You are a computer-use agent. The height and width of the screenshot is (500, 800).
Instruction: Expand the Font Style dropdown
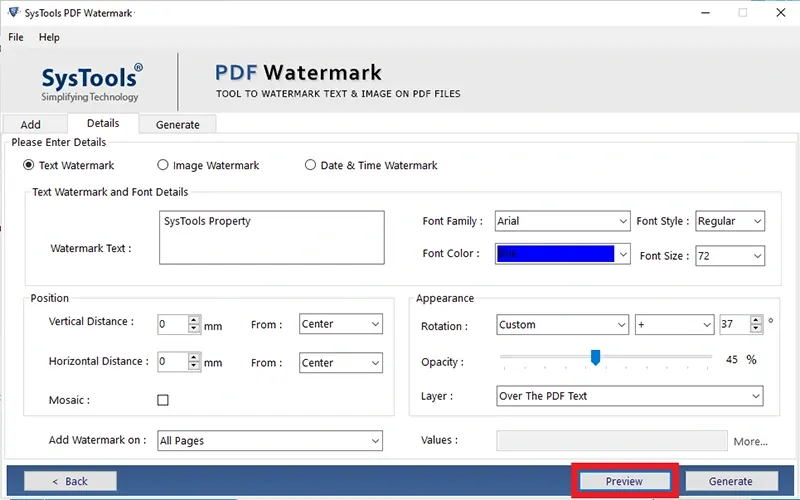pos(730,221)
